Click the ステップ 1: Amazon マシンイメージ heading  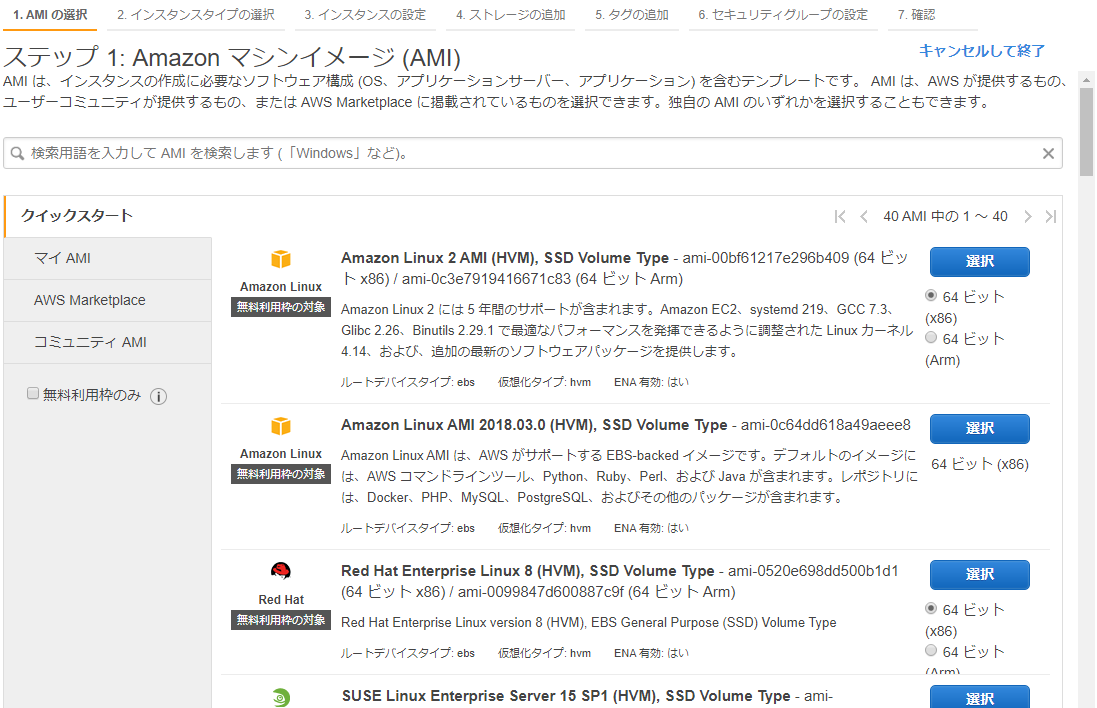pos(232,57)
